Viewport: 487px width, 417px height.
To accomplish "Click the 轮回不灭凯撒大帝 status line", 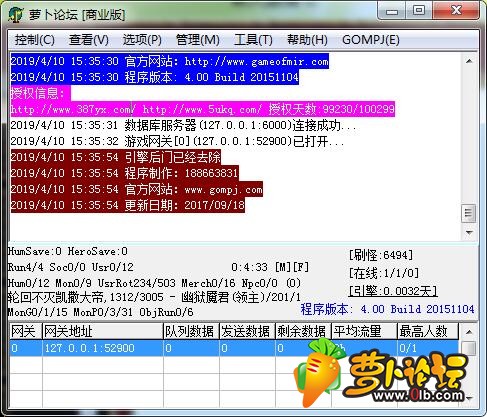I will [154, 297].
